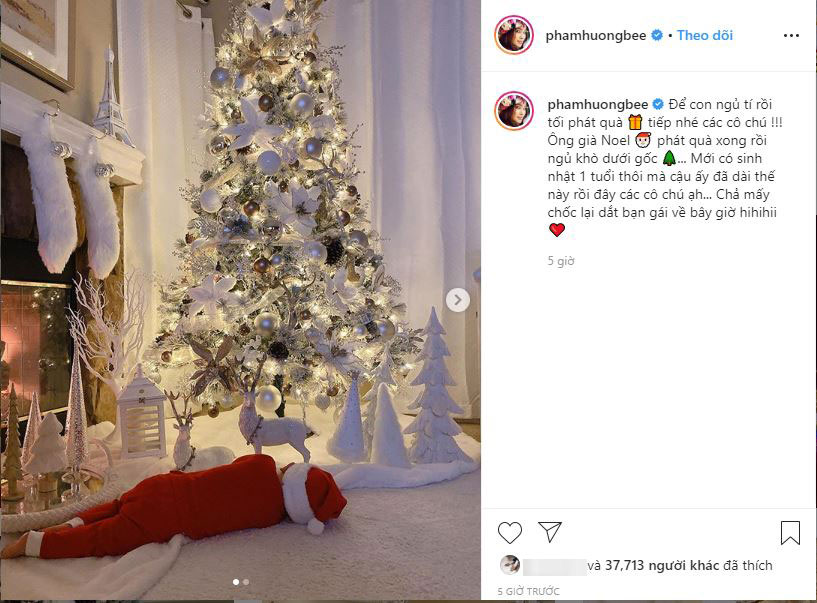The height and width of the screenshot is (603, 817).
Task: Open phamhuongbee username in caption
Action: point(598,104)
